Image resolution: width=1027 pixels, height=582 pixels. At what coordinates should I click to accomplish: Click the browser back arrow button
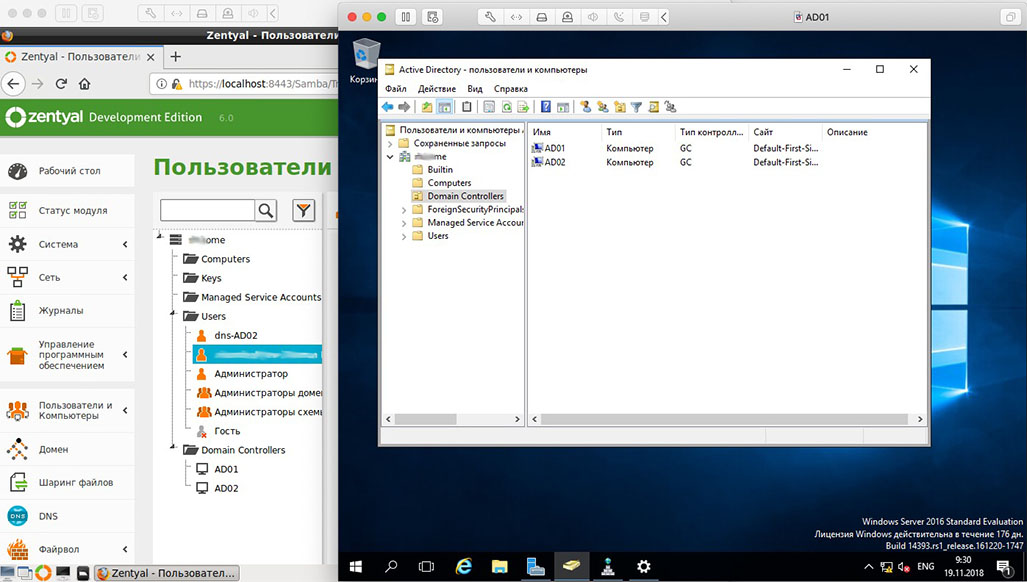13,84
